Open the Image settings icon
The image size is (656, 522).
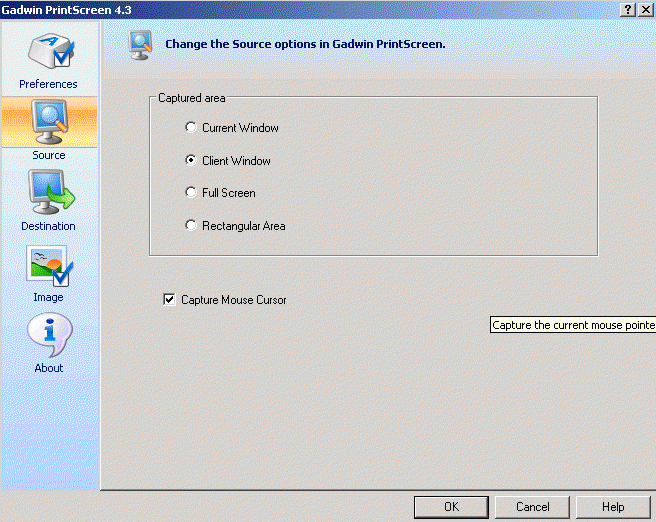pyautogui.click(x=49, y=266)
